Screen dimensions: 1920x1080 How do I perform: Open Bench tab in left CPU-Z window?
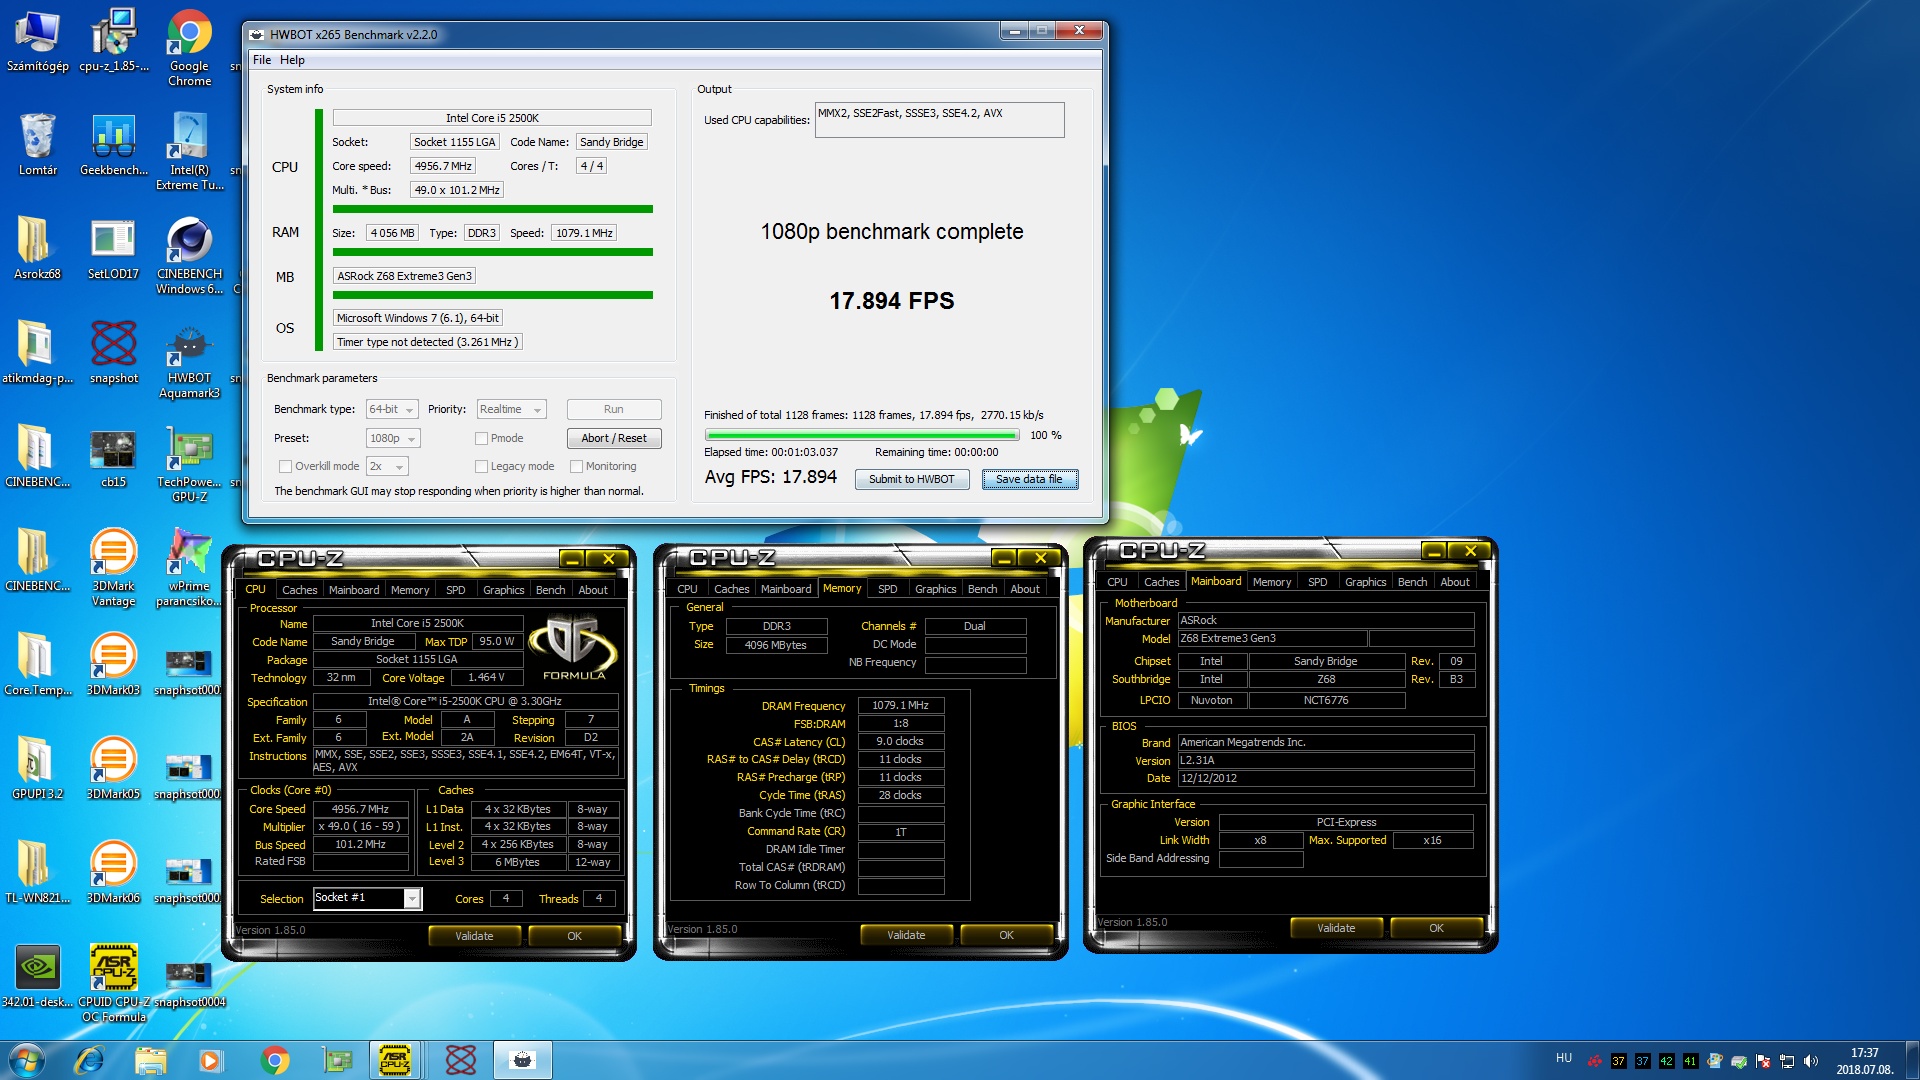(550, 590)
